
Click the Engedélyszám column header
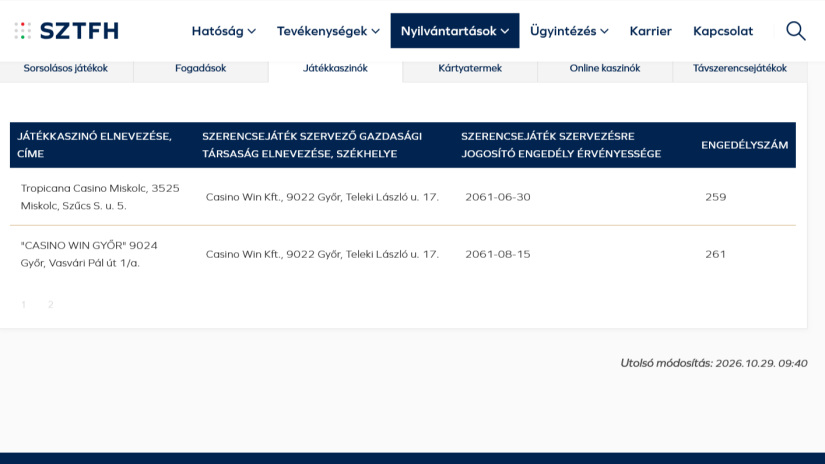pyautogui.click(x=744, y=145)
